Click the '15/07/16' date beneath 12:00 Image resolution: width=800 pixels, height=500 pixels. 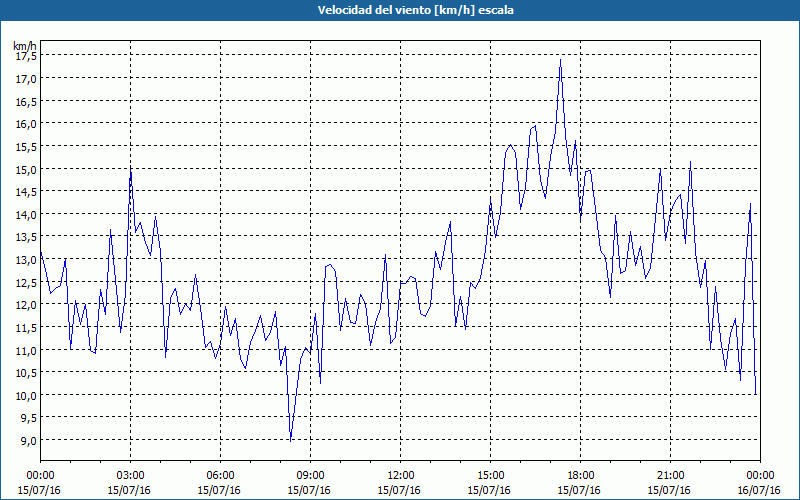pyautogui.click(x=399, y=490)
